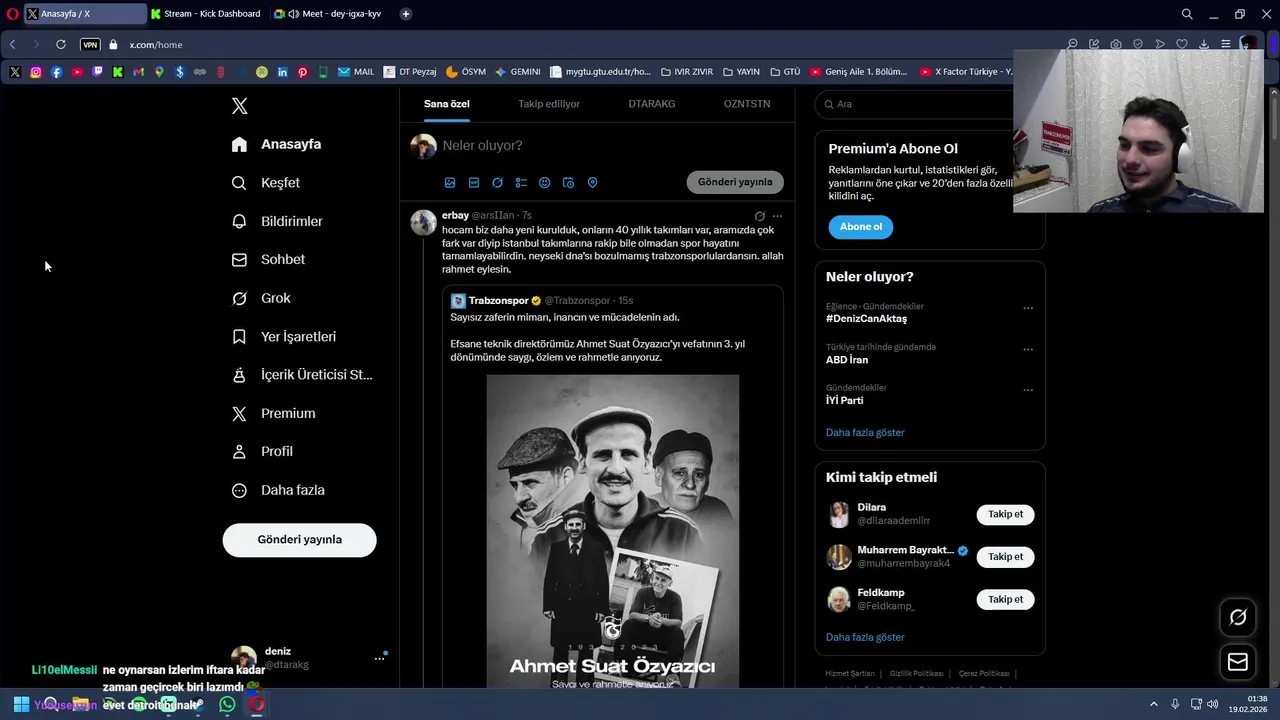Open a new browser tab
This screenshot has width=1280, height=720.
[x=405, y=14]
